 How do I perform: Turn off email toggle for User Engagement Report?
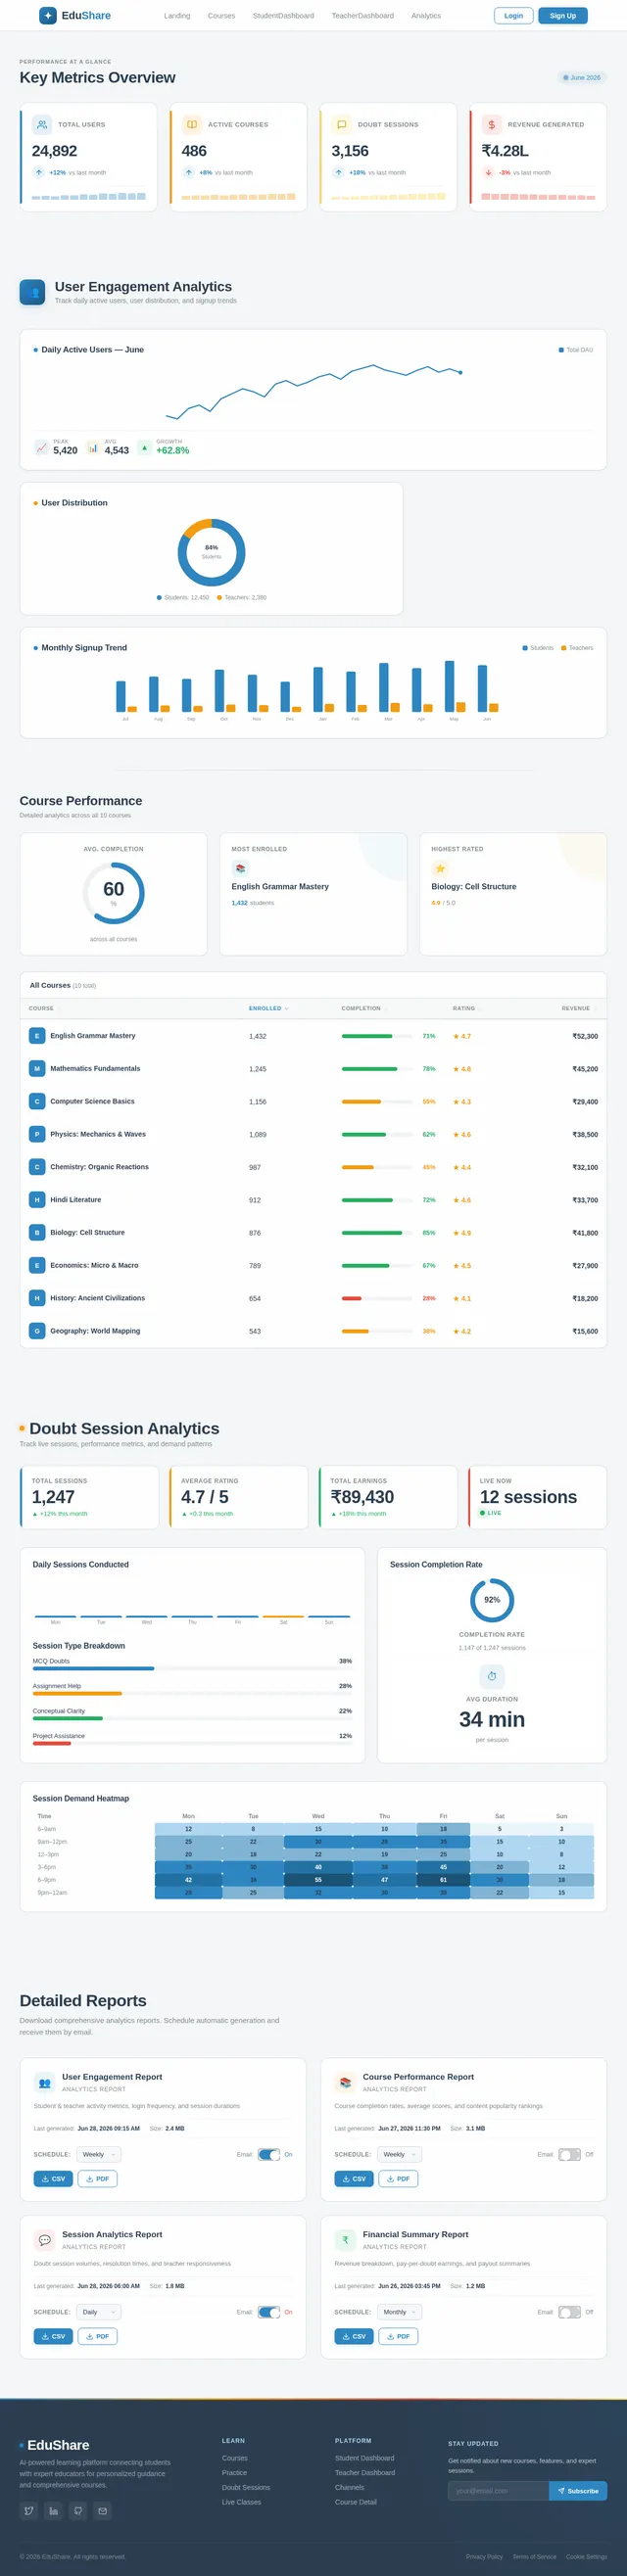(269, 2154)
